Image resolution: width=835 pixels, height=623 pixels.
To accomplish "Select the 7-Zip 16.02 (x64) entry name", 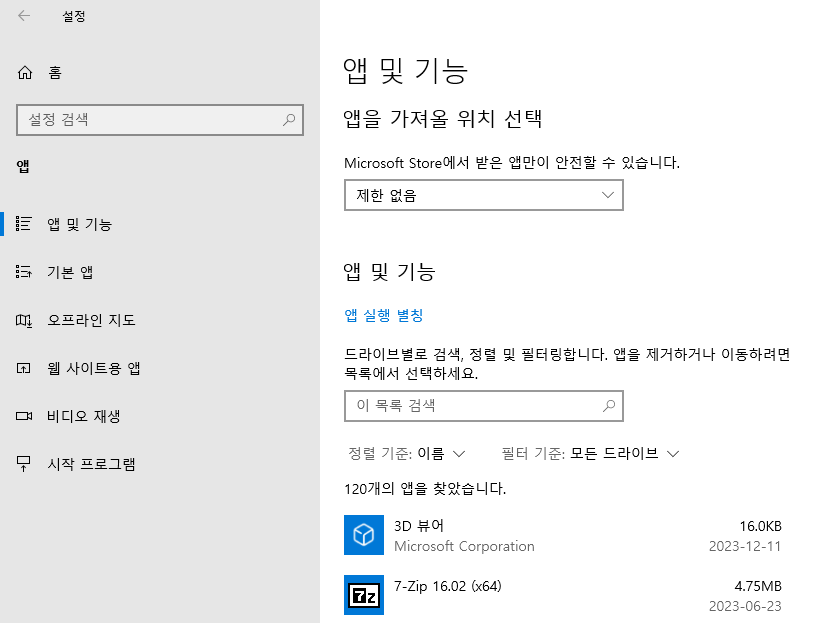I will (448, 586).
